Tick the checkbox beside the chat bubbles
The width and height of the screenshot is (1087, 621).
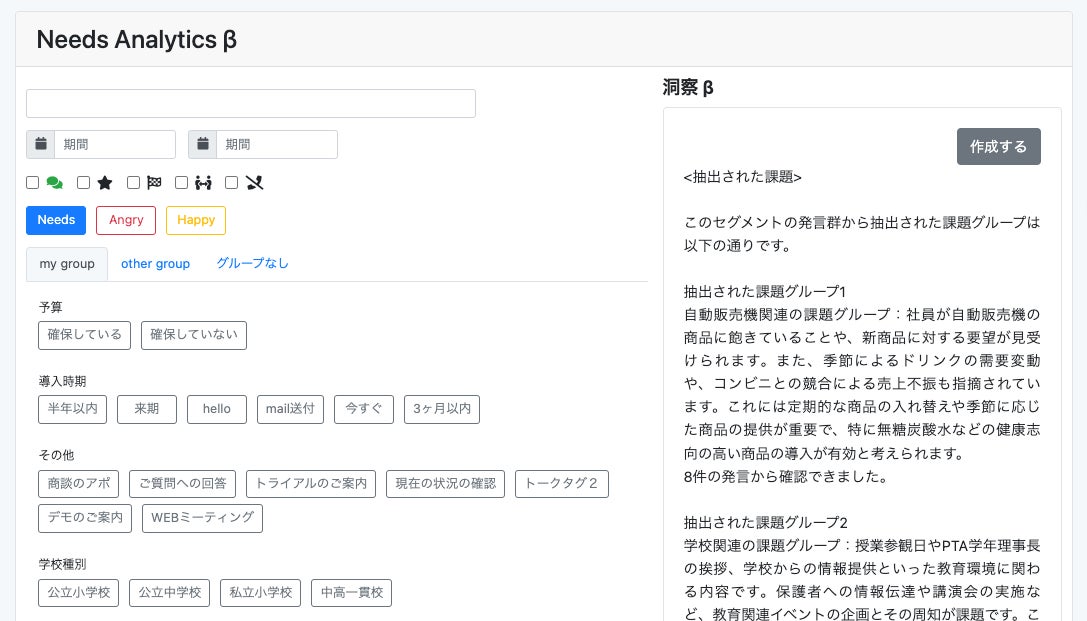(33, 183)
